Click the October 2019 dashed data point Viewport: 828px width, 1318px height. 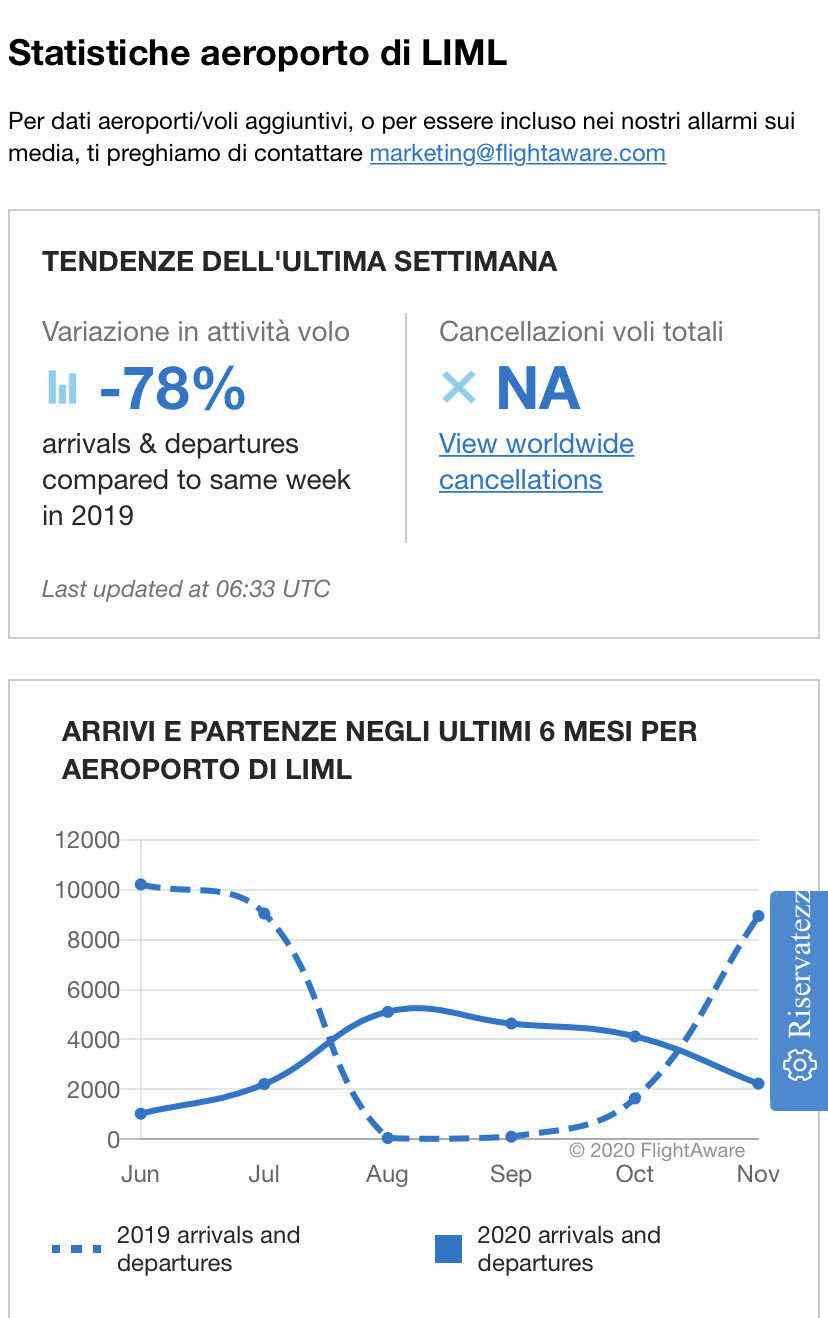[x=635, y=1098]
